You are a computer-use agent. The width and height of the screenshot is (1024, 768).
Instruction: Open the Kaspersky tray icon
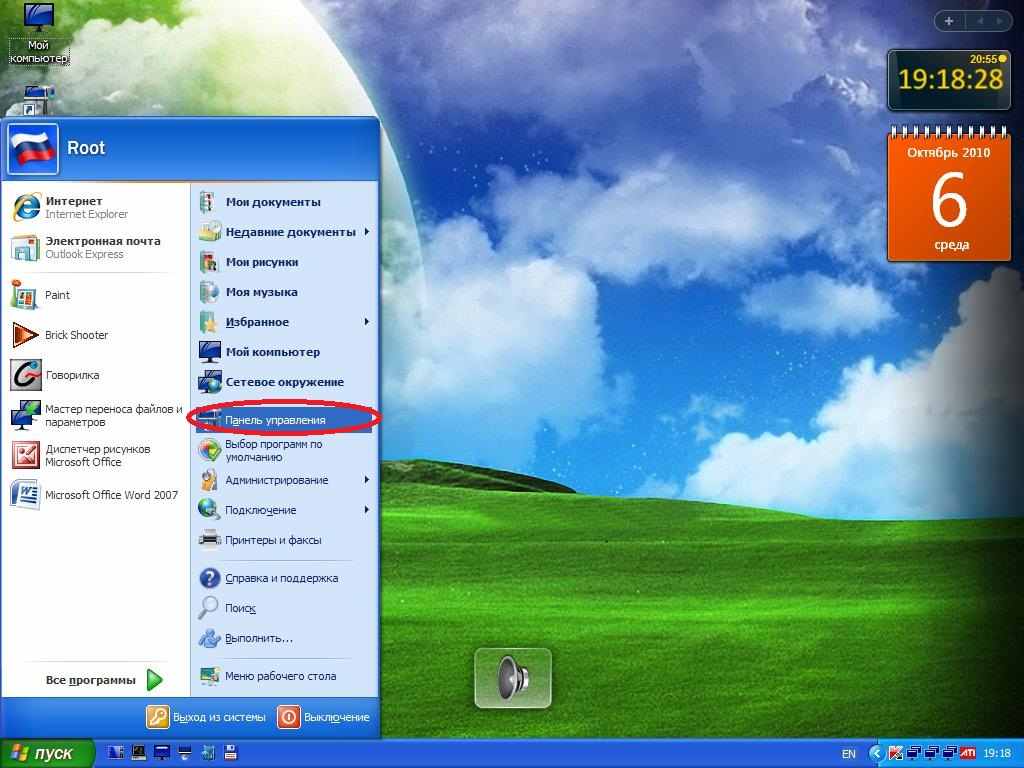click(895, 754)
